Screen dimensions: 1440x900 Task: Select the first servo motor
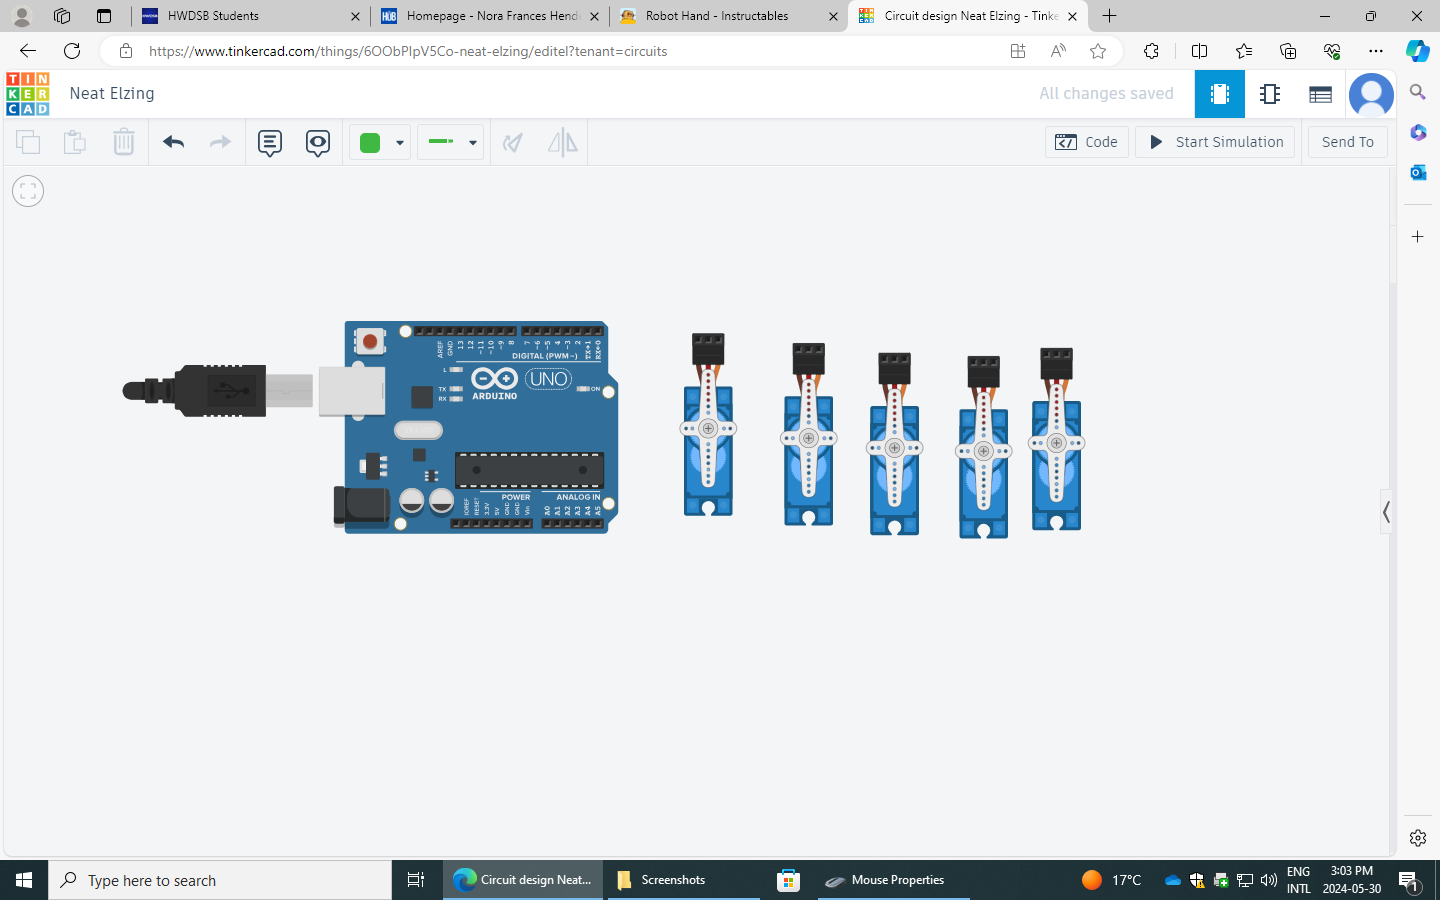[x=708, y=425]
